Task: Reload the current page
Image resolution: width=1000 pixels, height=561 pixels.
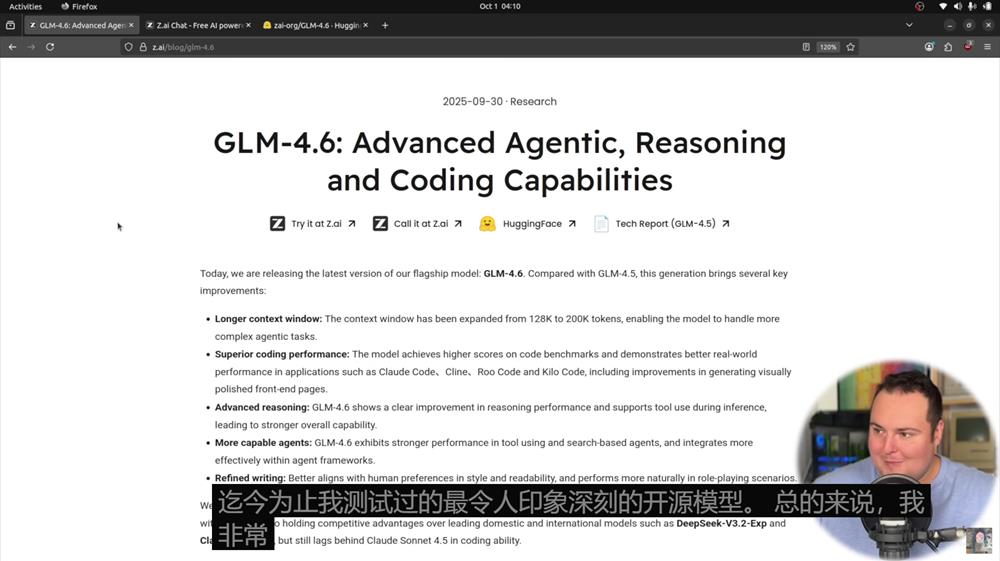Action: (50, 47)
